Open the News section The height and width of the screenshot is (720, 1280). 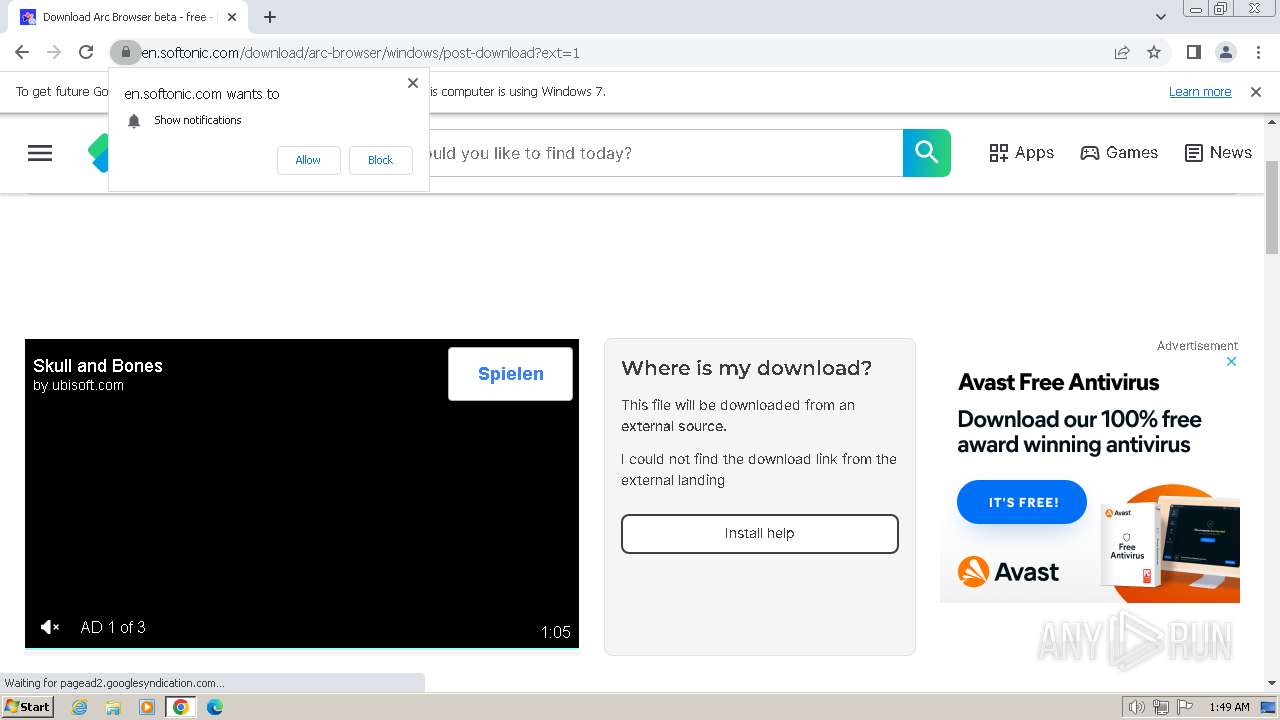1218,153
